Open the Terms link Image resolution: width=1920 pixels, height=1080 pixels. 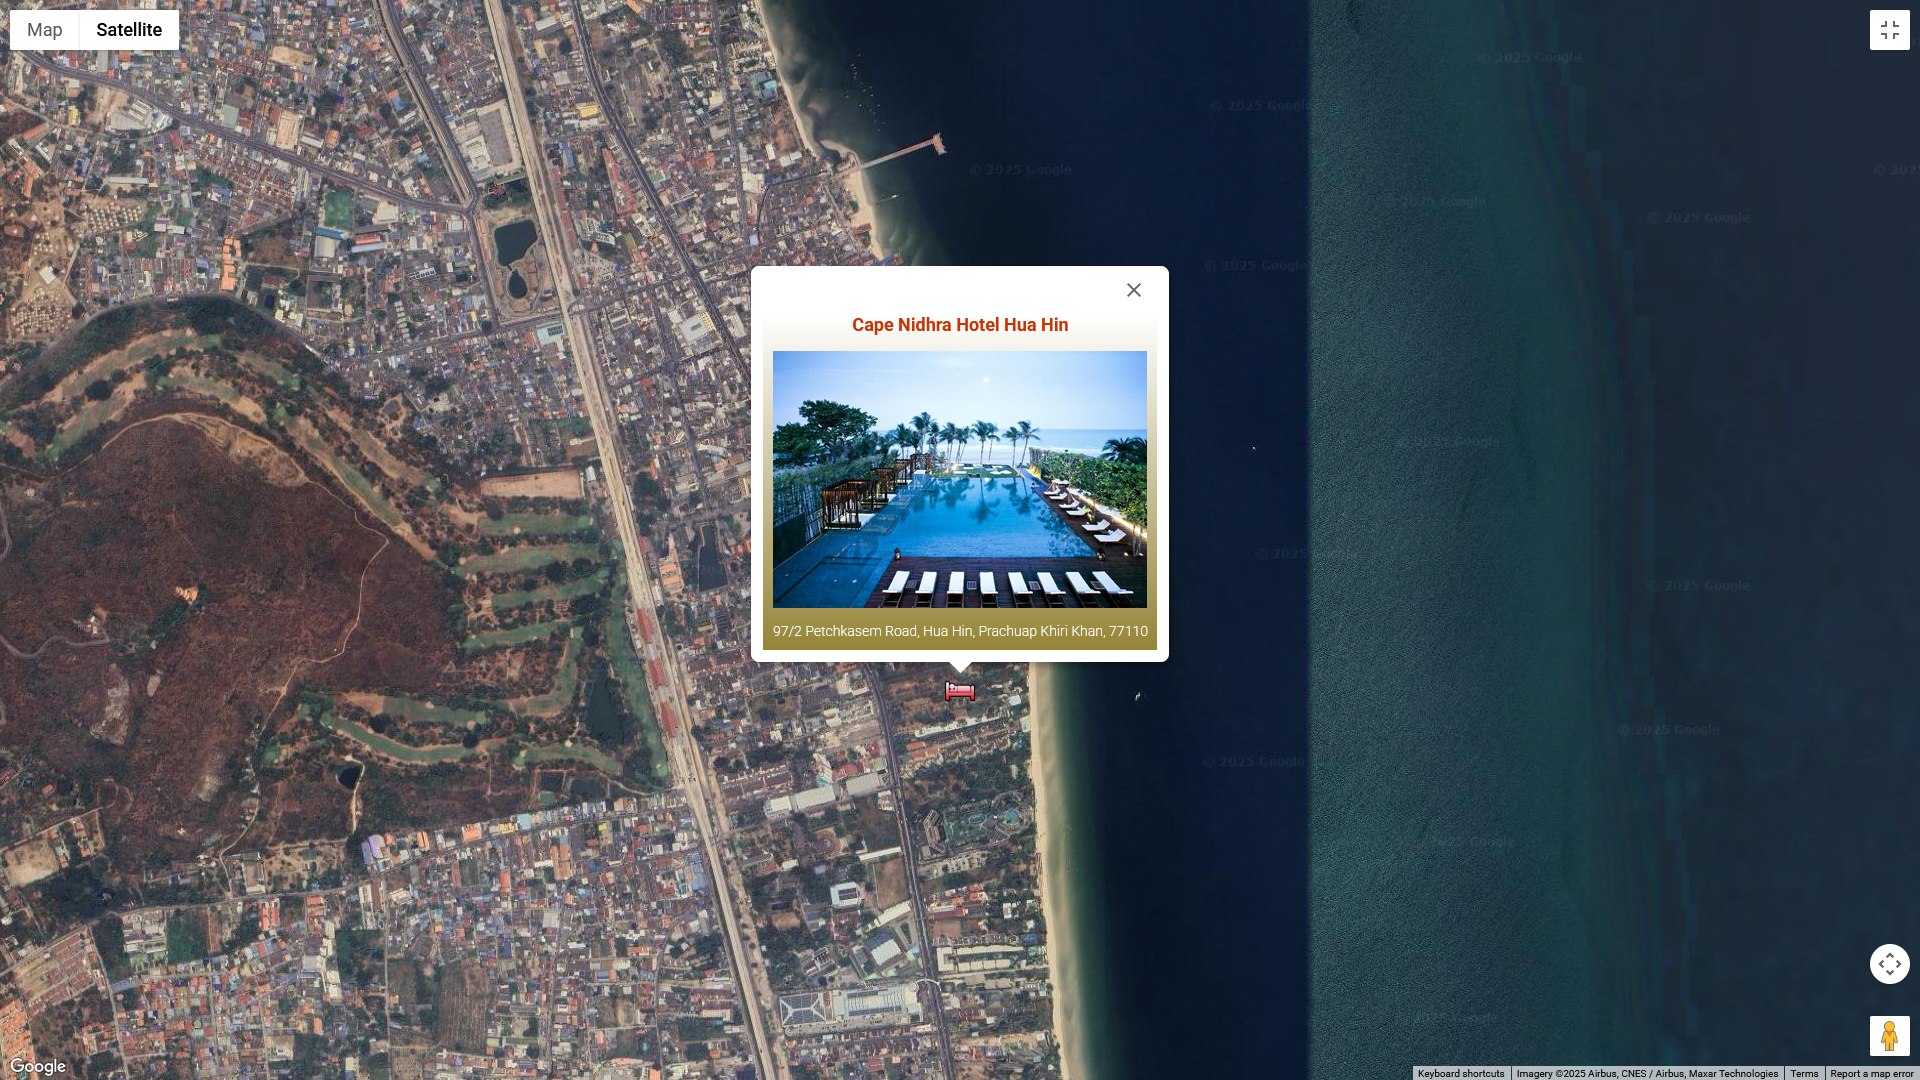1803,1073
